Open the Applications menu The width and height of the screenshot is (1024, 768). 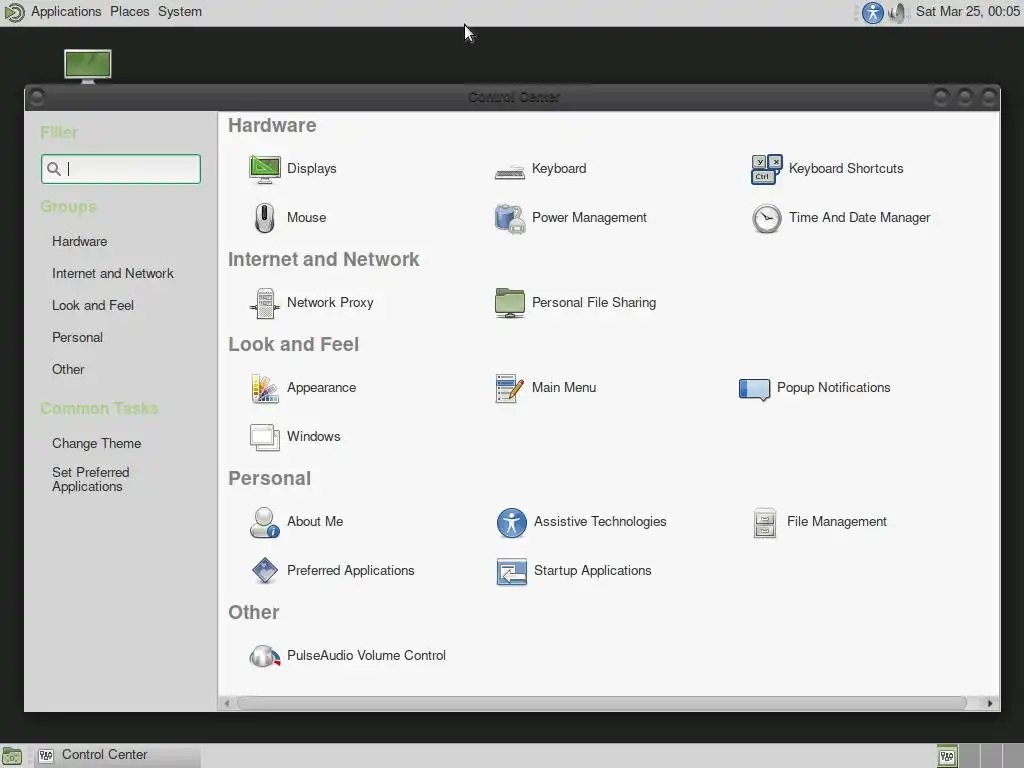point(66,12)
